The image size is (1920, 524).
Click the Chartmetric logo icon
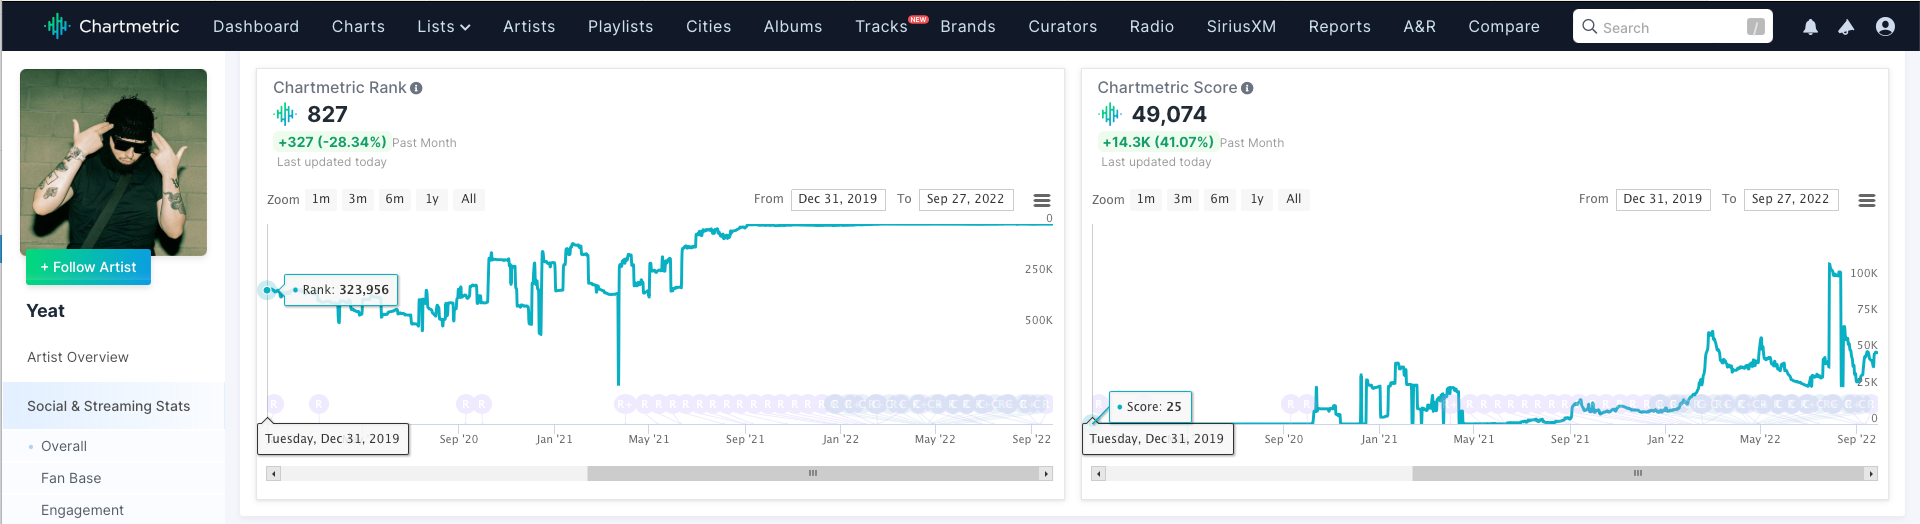(57, 26)
